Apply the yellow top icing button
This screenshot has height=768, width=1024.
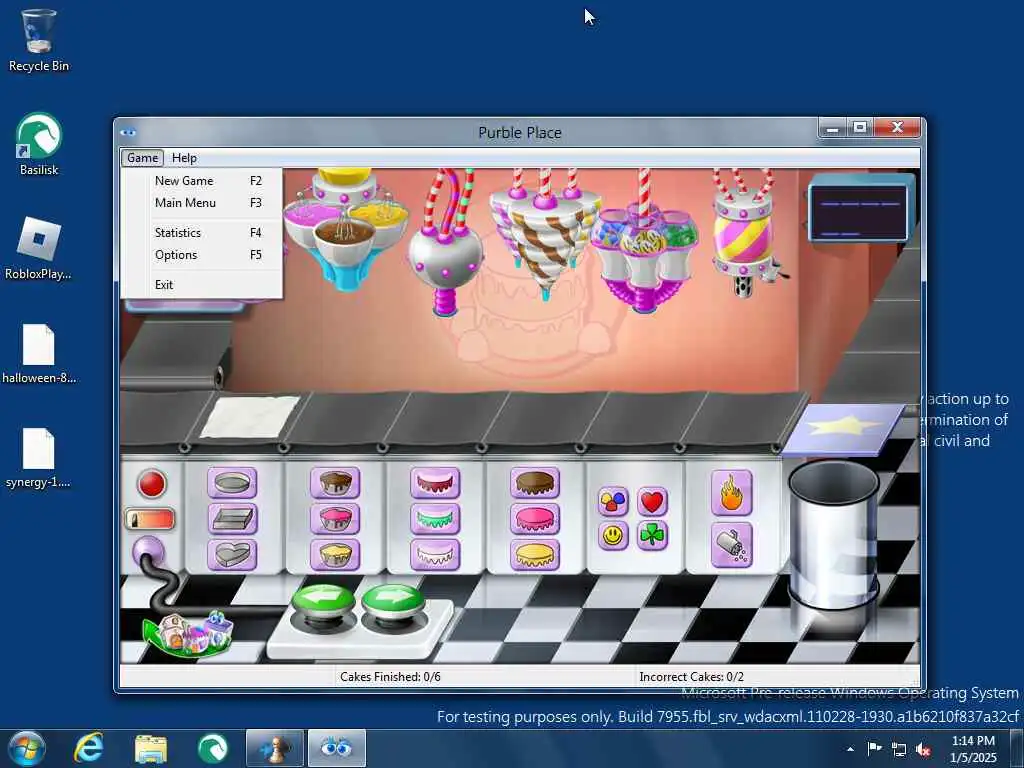coord(535,554)
